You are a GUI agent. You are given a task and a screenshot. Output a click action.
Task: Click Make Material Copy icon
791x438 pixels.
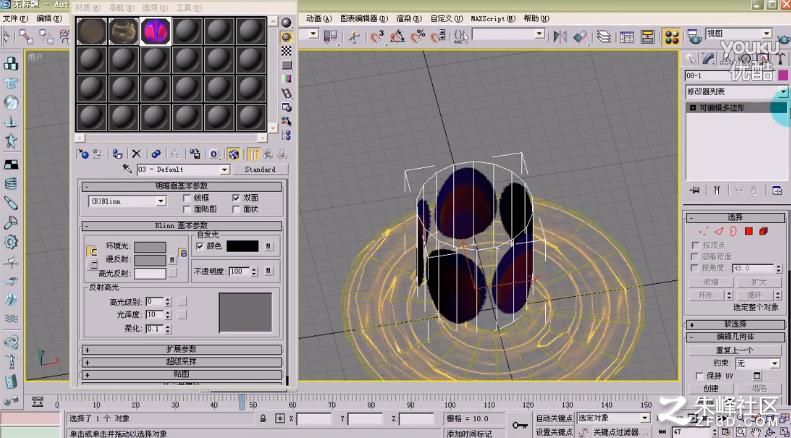pos(156,154)
